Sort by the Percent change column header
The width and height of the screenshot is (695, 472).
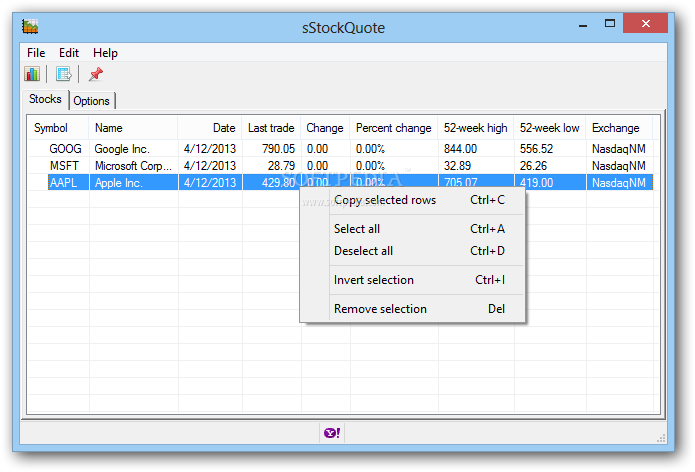tap(394, 128)
